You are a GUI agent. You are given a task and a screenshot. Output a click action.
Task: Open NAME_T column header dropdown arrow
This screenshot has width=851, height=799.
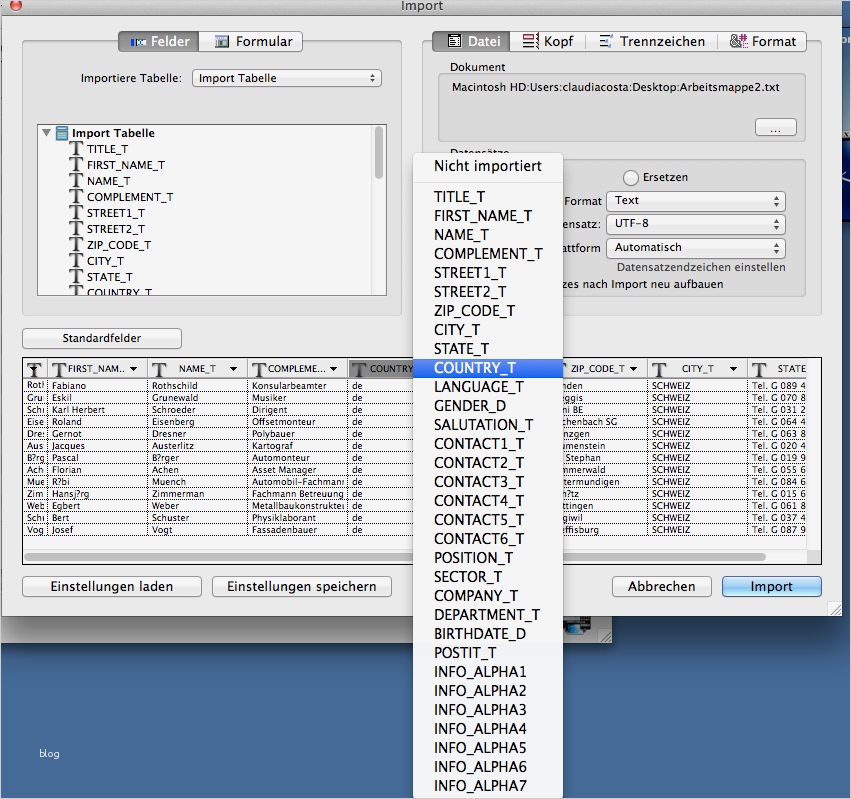pyautogui.click(x=233, y=369)
